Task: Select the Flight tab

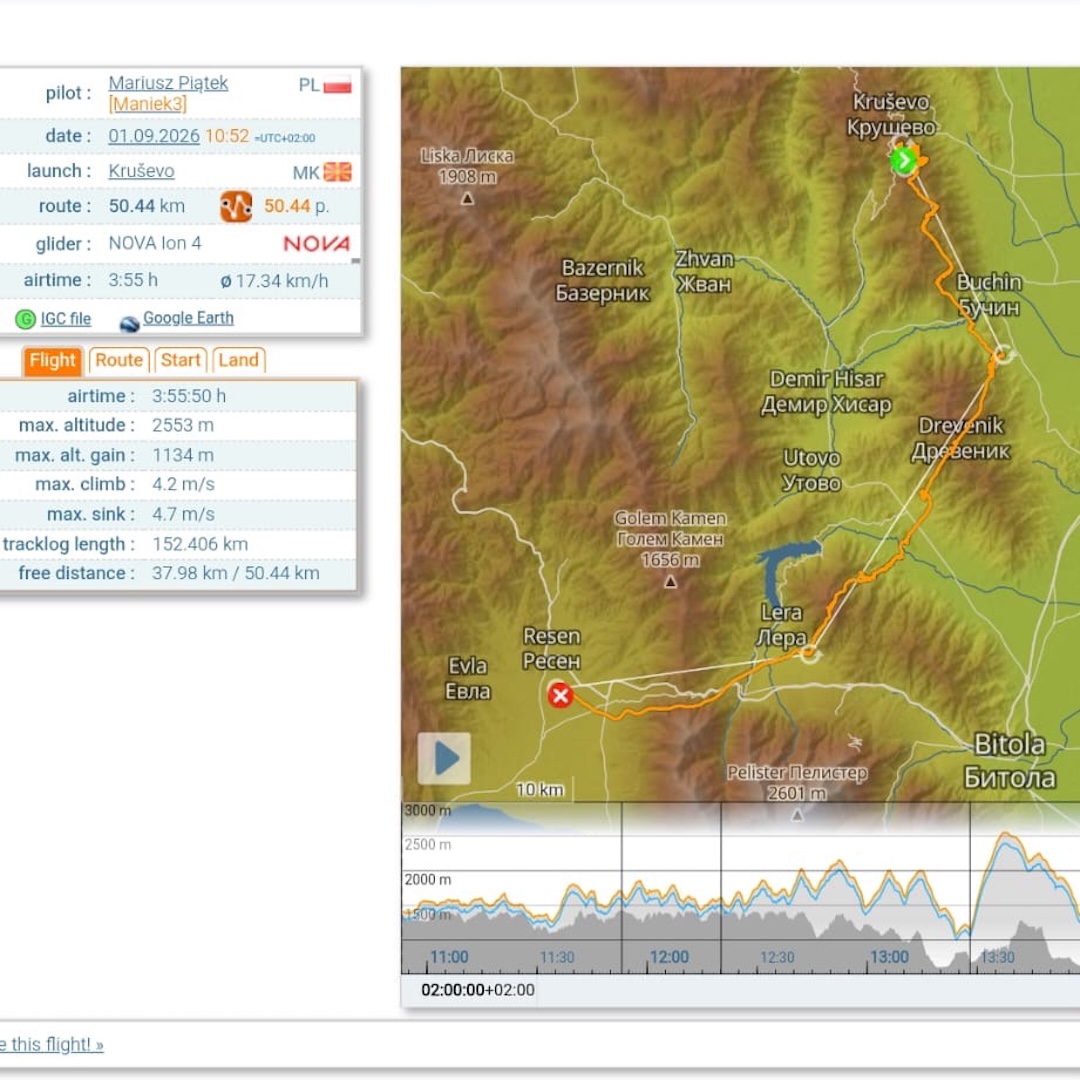Action: tap(52, 361)
